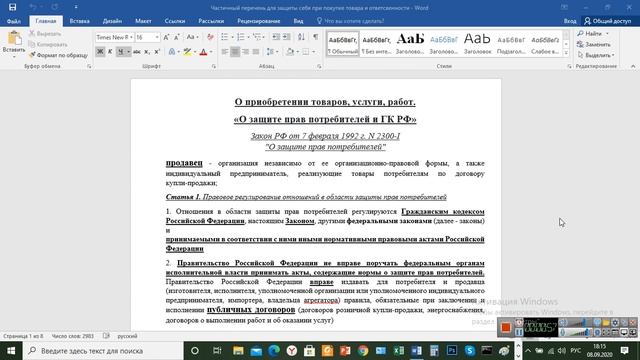
Task: Select the Обычный (Normal) style
Action: tap(343, 44)
